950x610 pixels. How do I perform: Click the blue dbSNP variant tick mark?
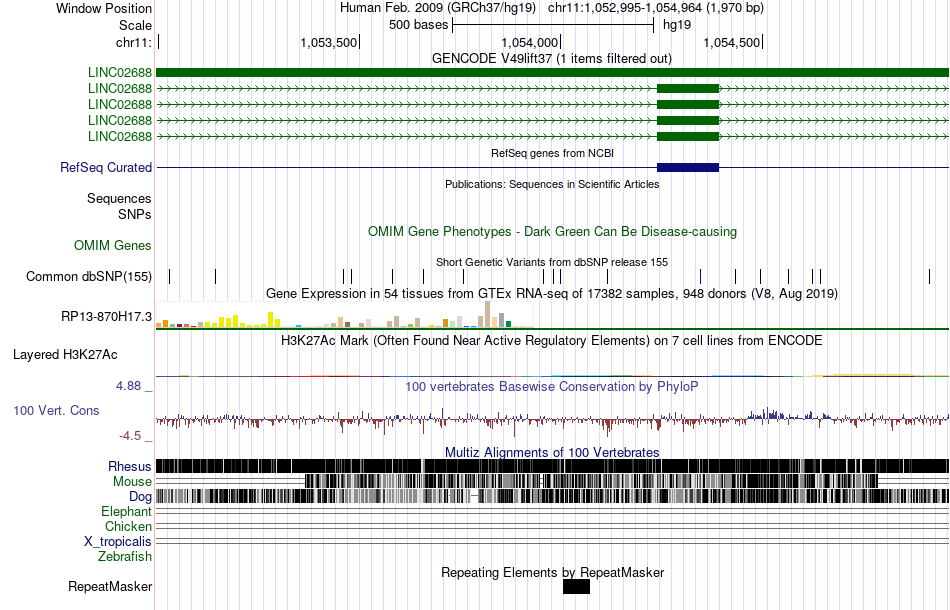point(700,277)
